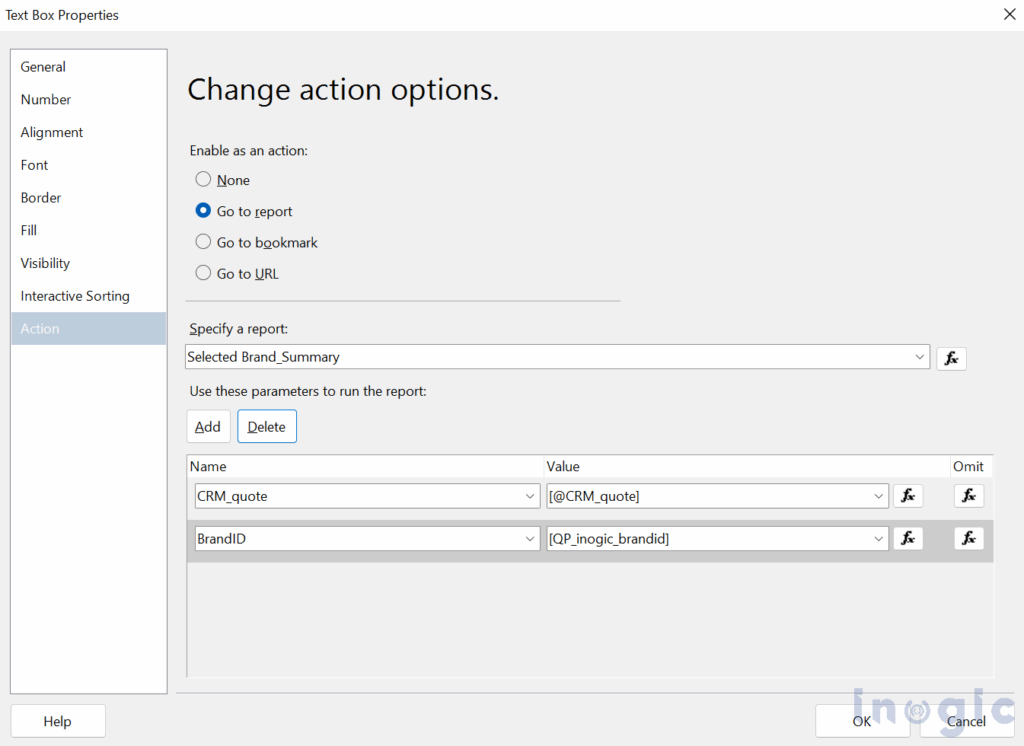
Task: Enable the Go to URL action
Action: pos(203,273)
